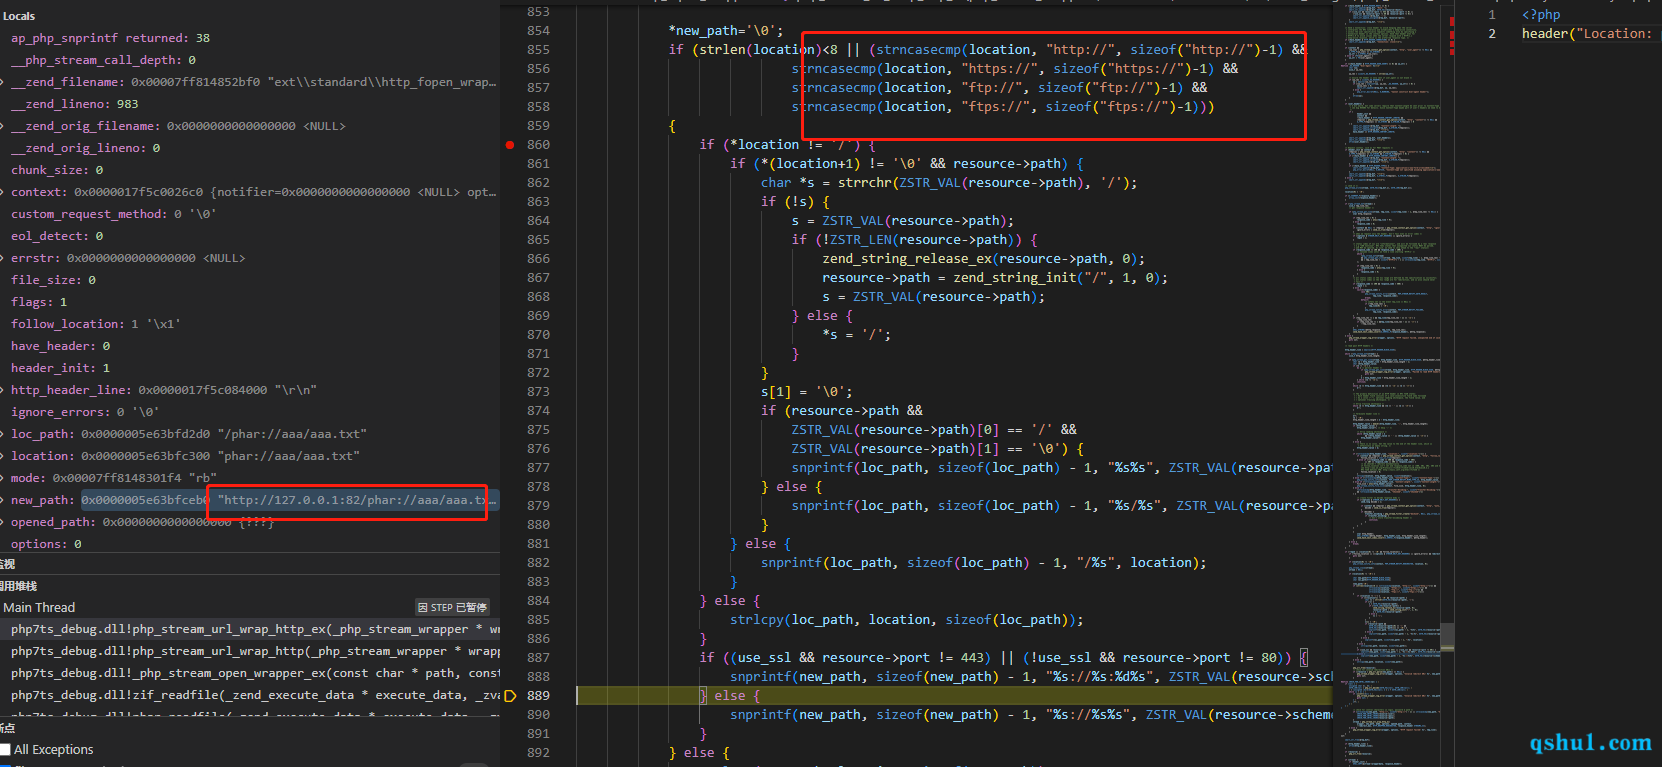Screen dimensions: 1662x767
Task: Place cursor on the '*new_path='\0';' code line
Action: [x=726, y=31]
